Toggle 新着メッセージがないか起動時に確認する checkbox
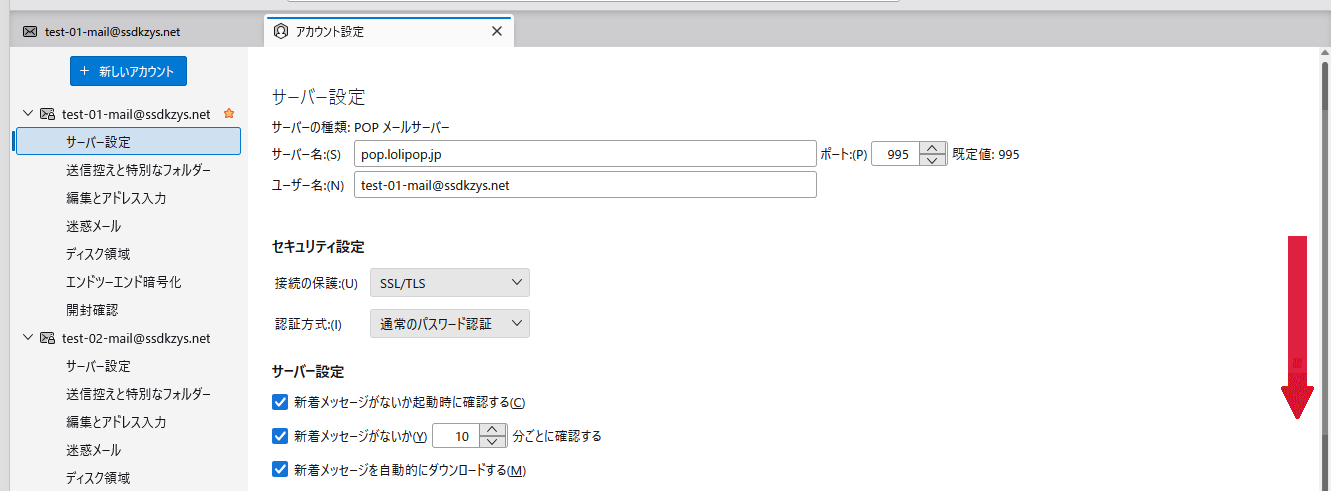 [x=280, y=402]
